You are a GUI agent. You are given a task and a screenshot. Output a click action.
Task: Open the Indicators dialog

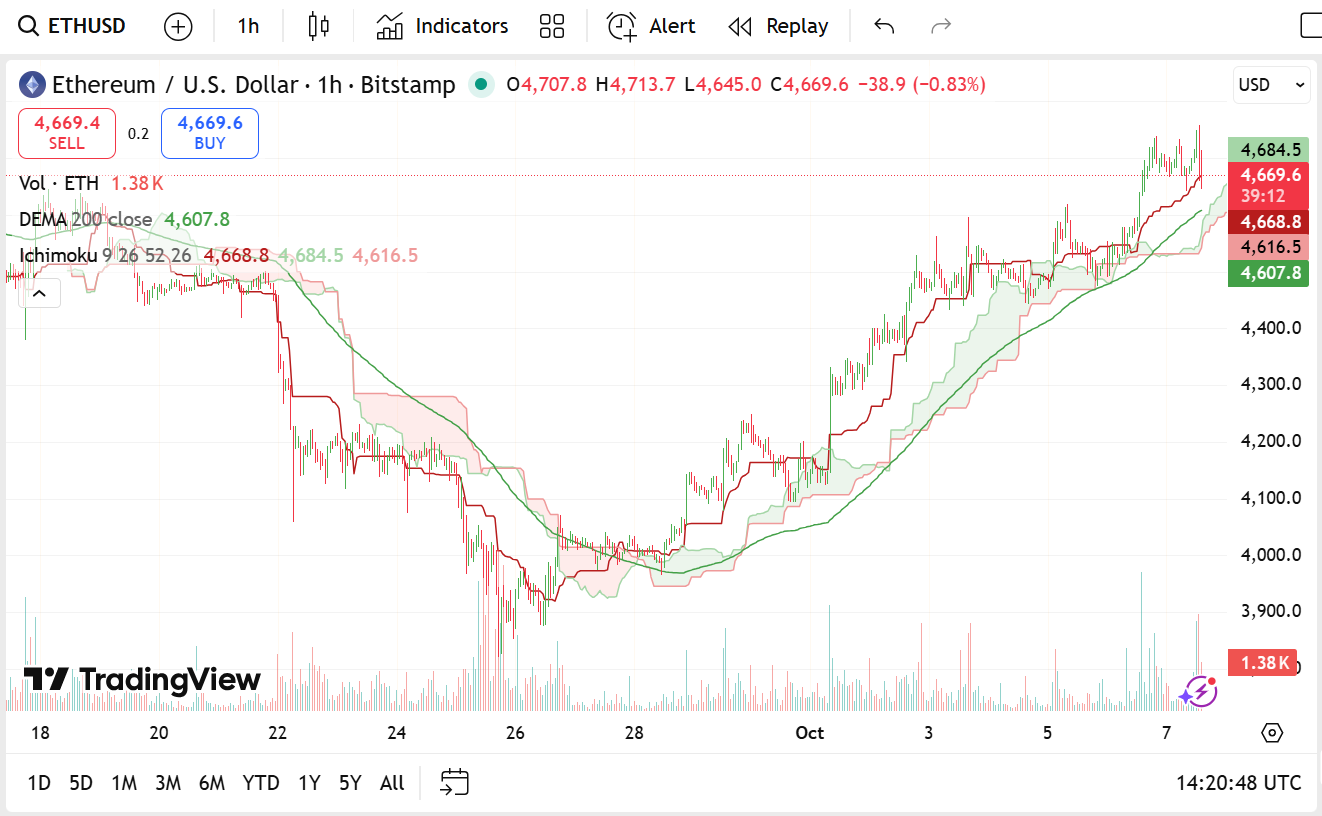pos(442,26)
